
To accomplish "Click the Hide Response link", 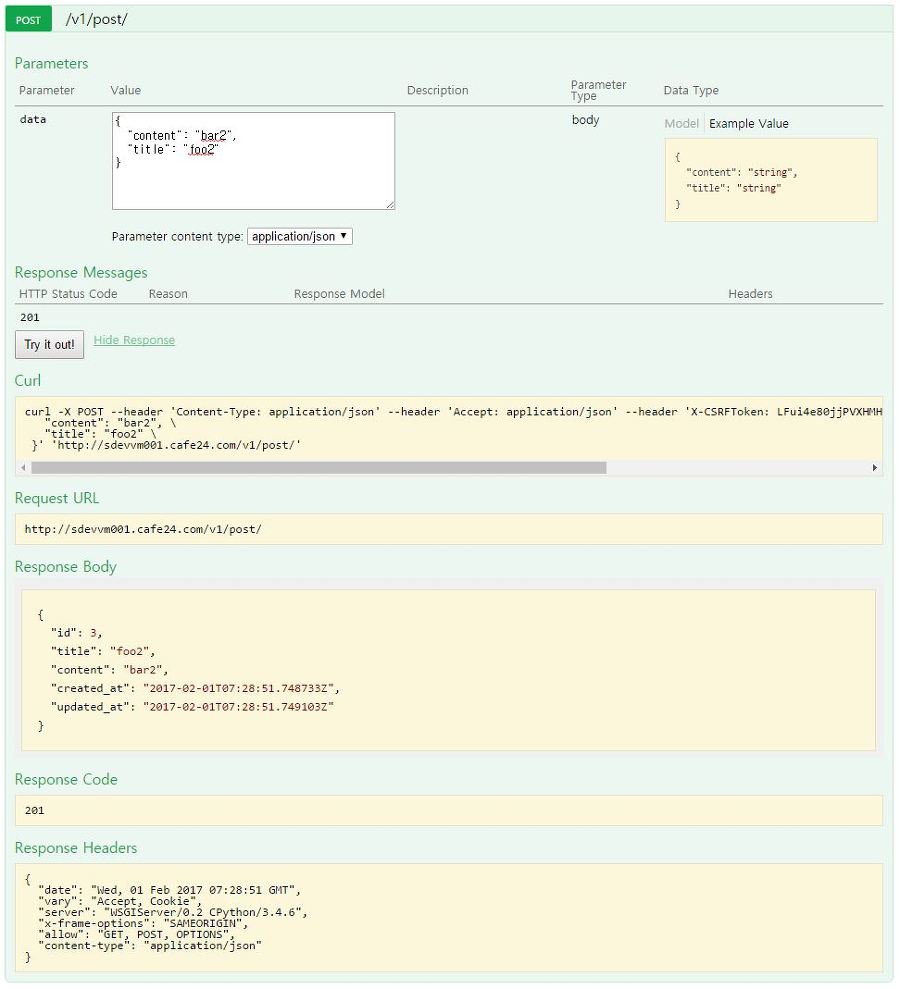I will coord(134,340).
